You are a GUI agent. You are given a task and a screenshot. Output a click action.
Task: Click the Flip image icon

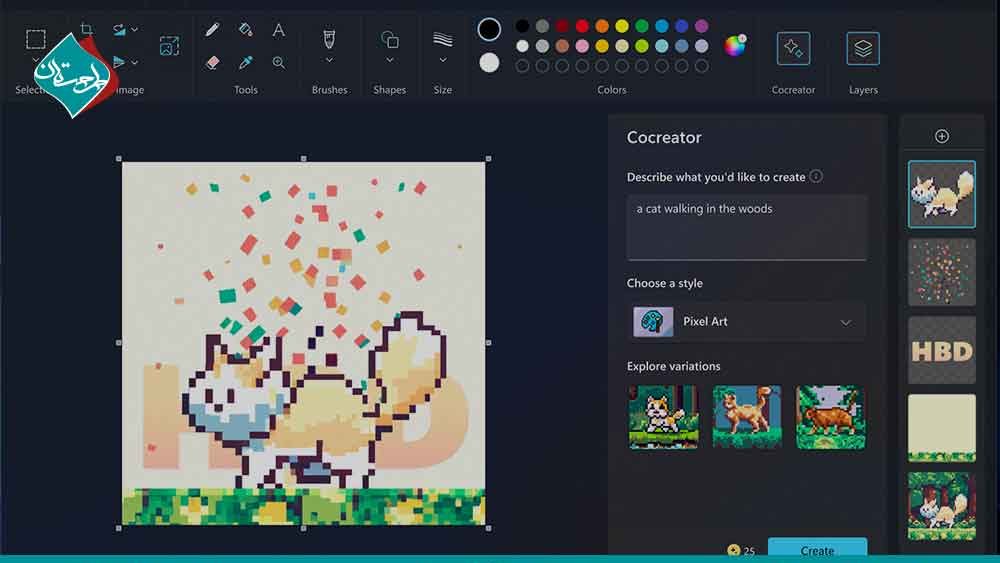coord(119,62)
